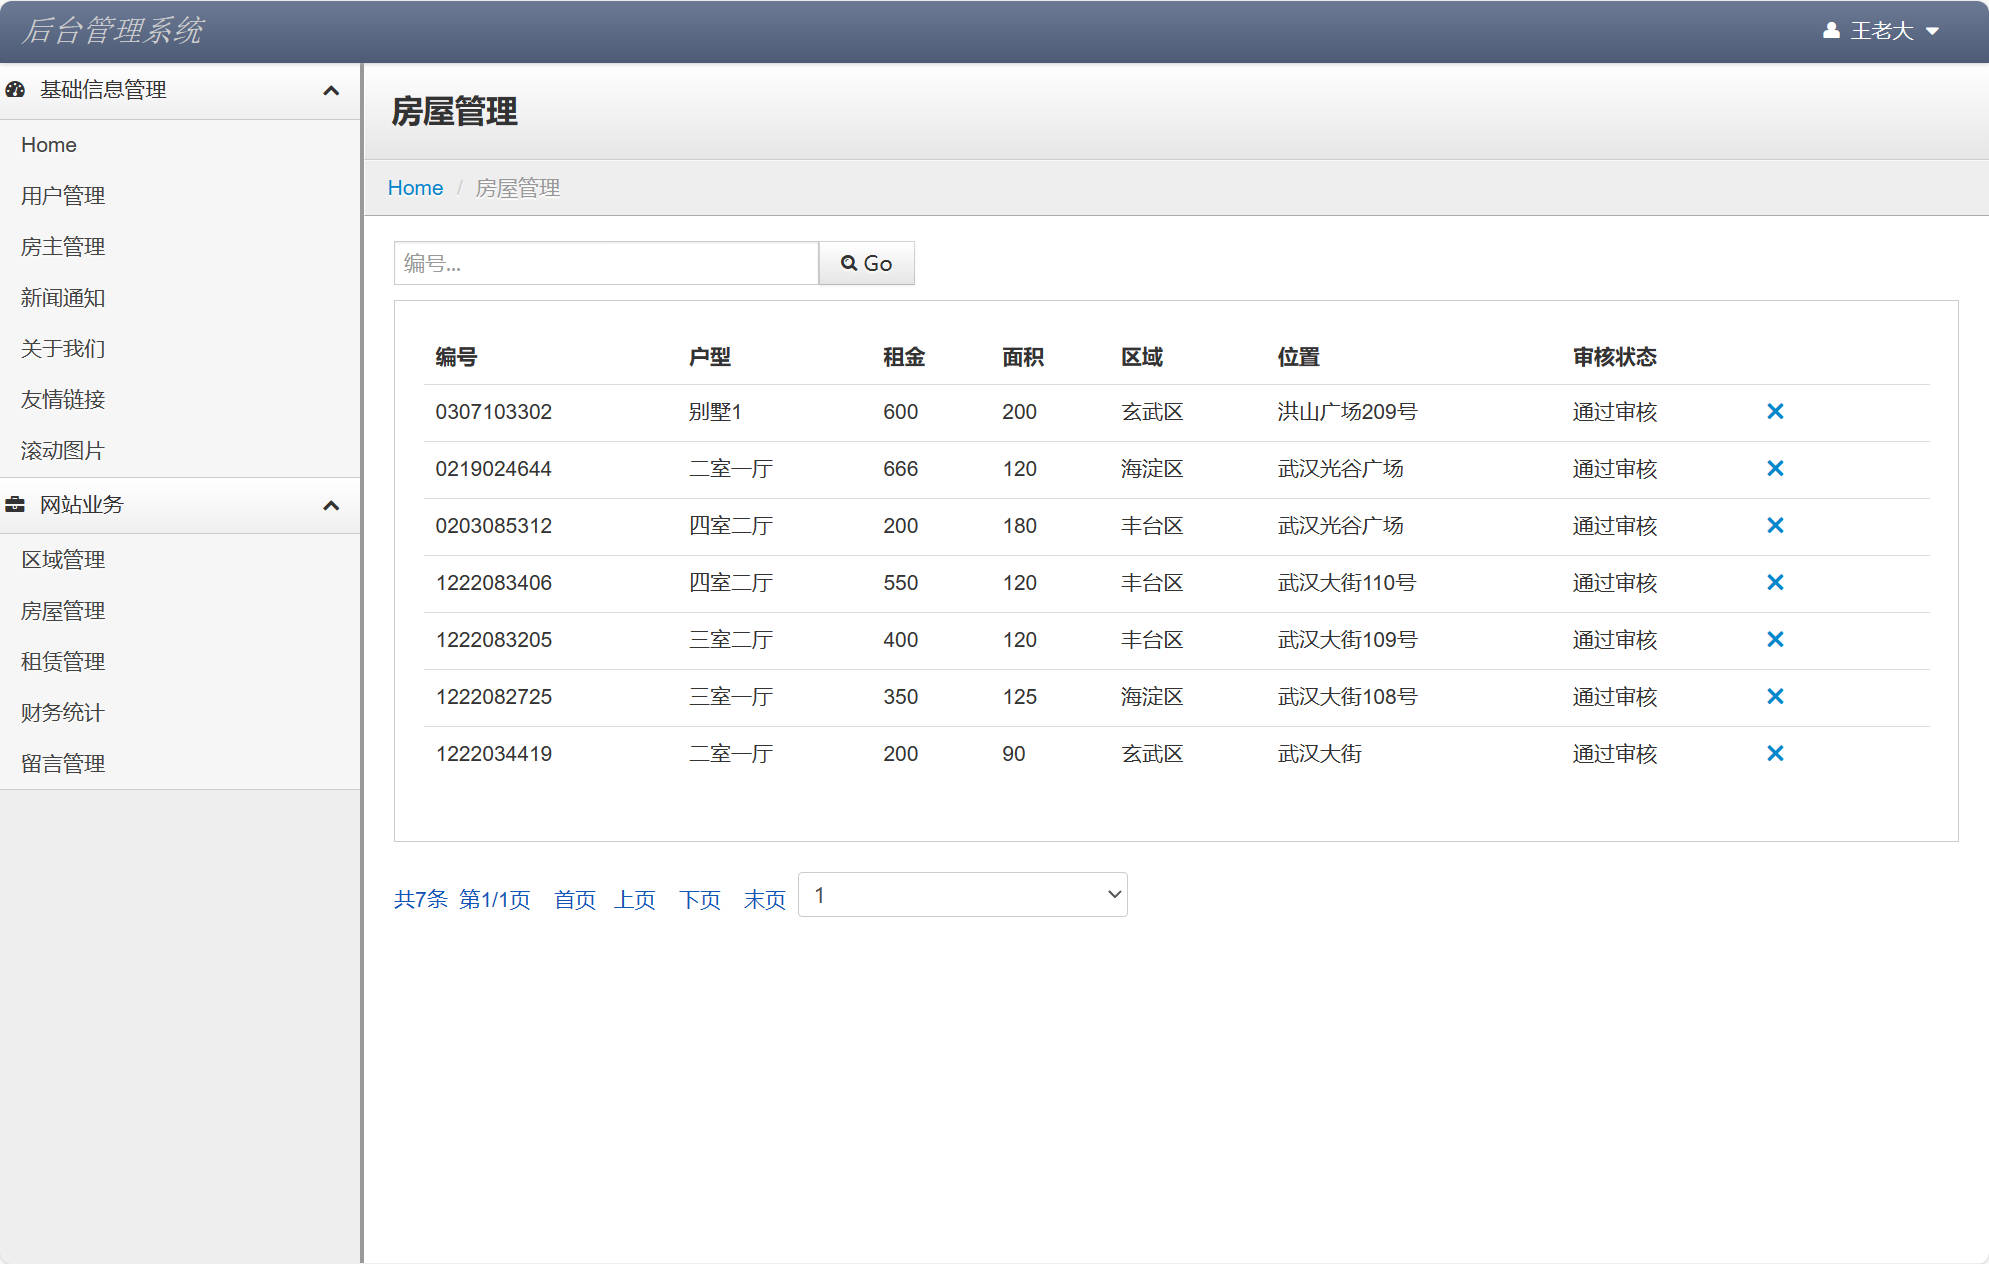Open 王老大 user menu caret
This screenshot has height=1264, width=1989.
[x=1932, y=31]
